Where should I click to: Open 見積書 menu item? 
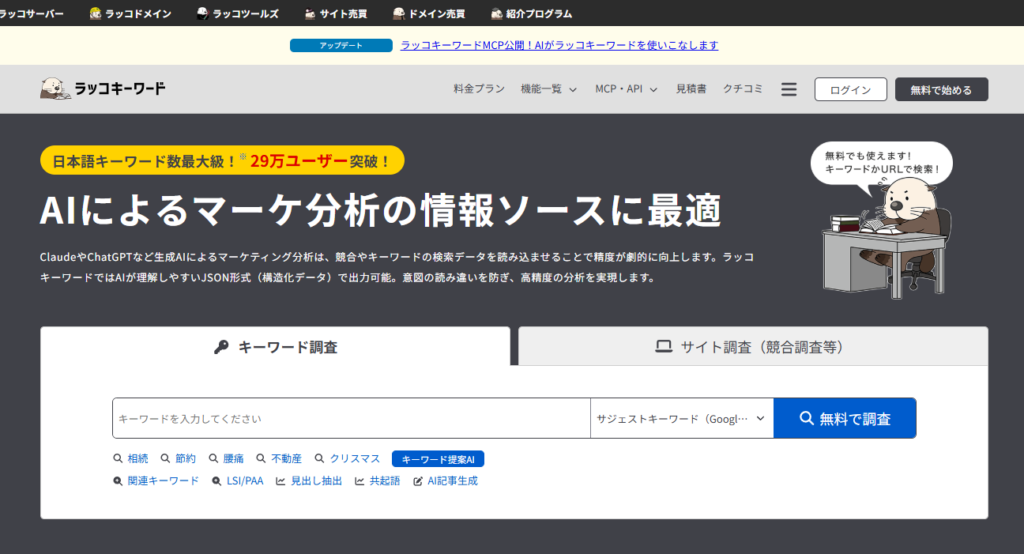[x=691, y=89]
